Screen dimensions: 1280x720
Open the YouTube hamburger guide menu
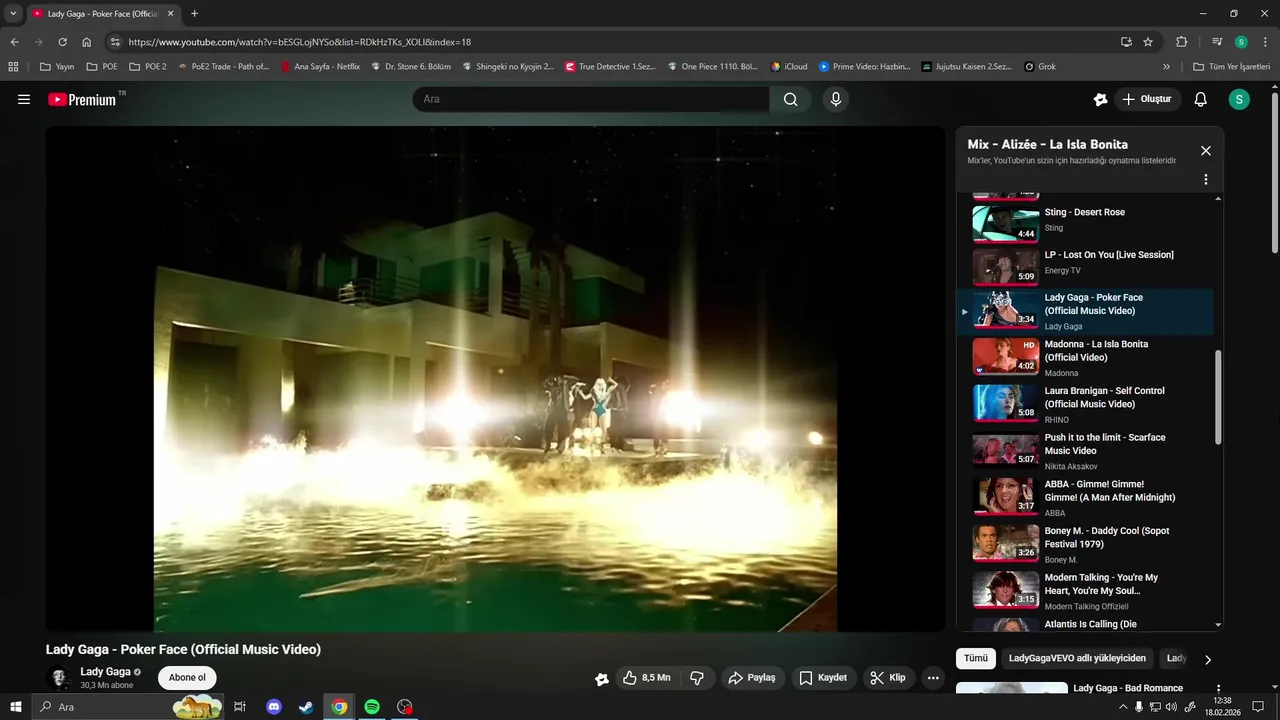tap(24, 99)
